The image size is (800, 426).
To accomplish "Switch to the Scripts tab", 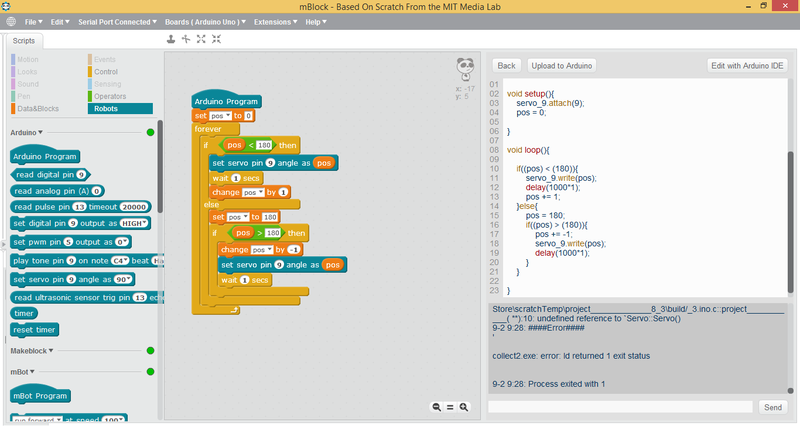I will (24, 41).
